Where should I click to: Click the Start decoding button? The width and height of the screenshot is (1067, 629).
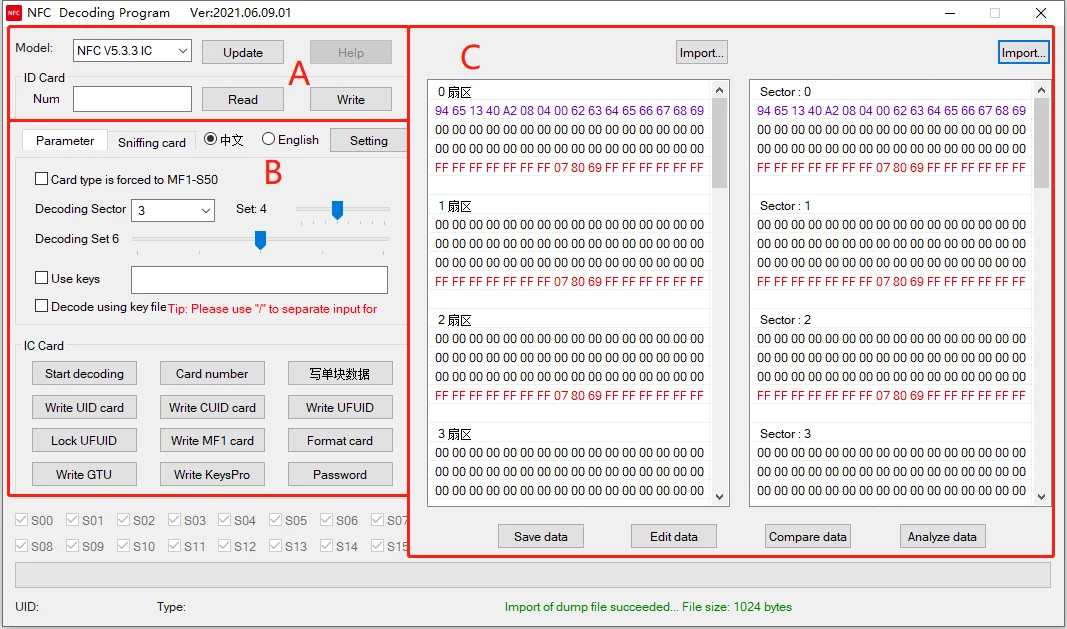[x=84, y=373]
